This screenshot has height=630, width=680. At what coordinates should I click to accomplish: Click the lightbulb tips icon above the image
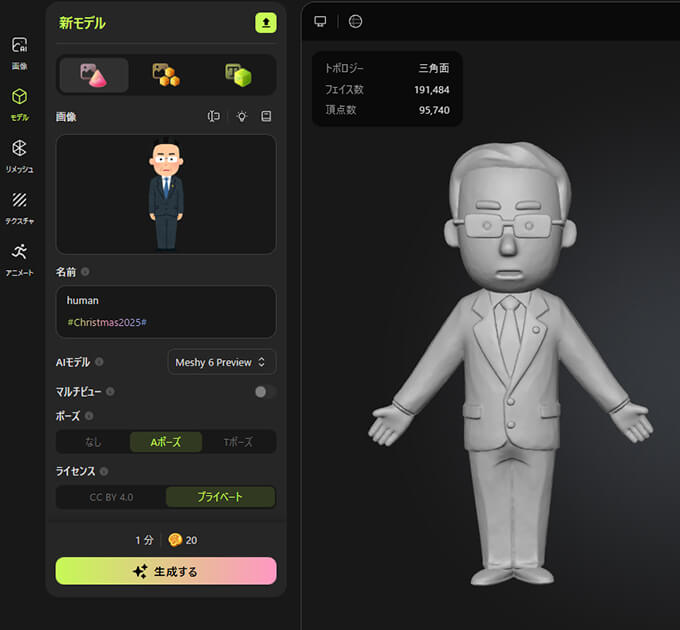241,117
